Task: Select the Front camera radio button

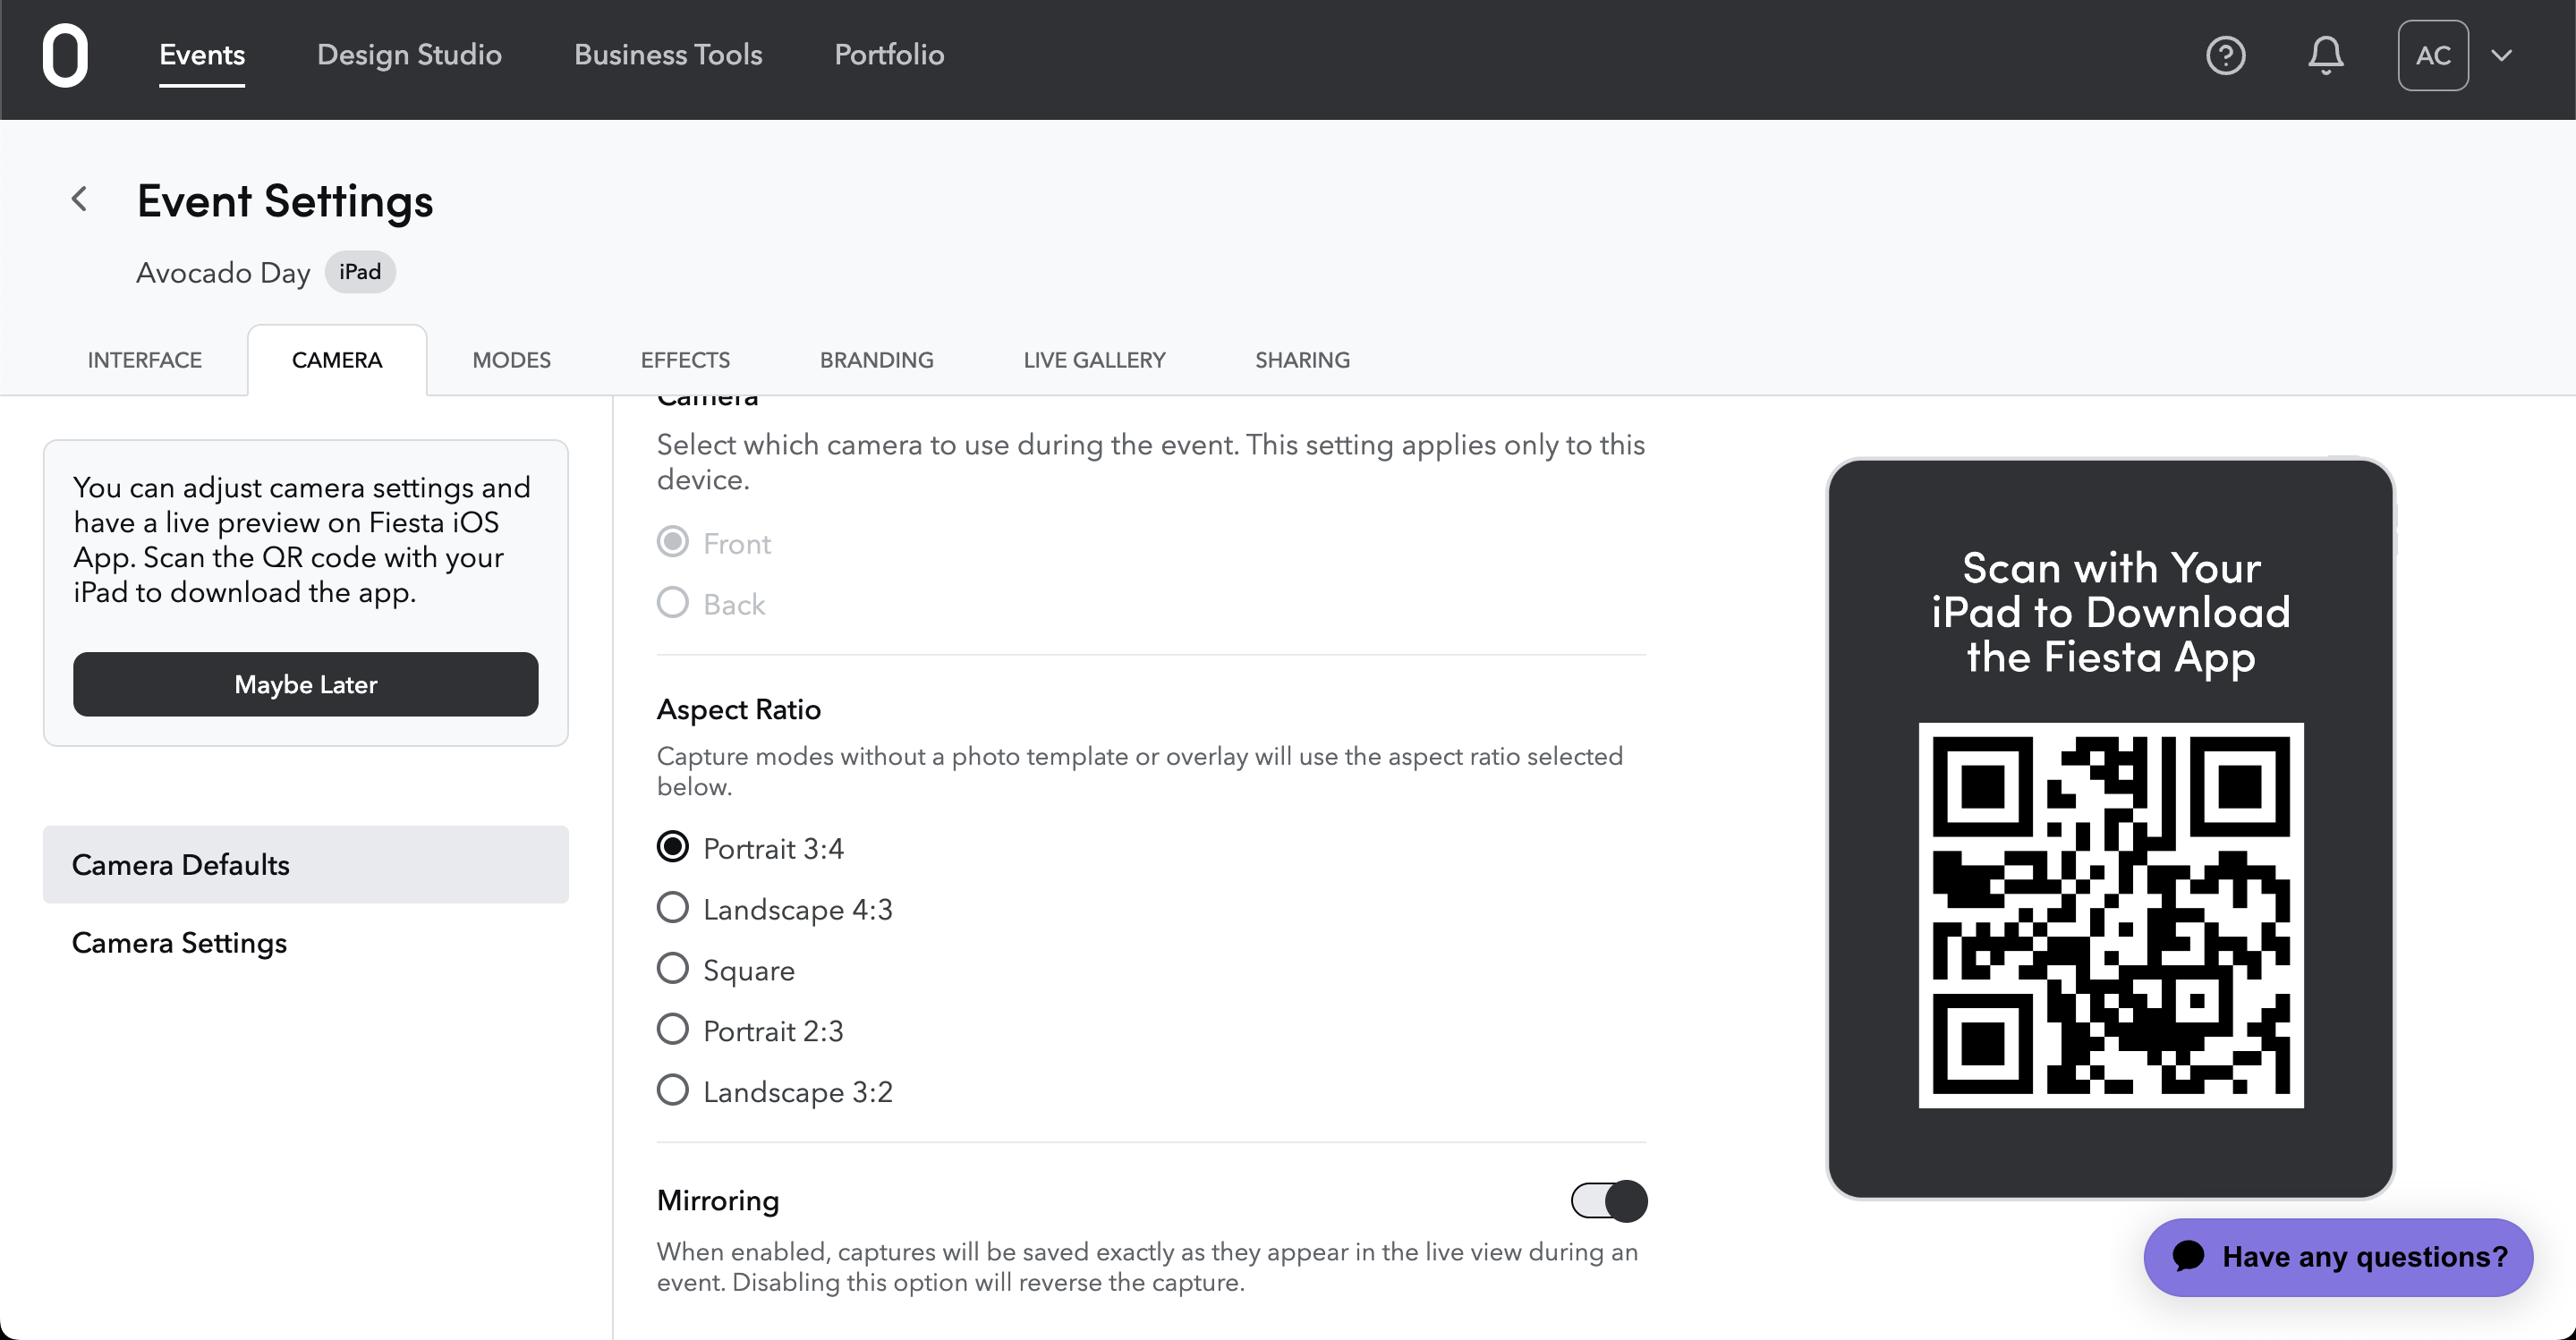Action: click(x=673, y=542)
